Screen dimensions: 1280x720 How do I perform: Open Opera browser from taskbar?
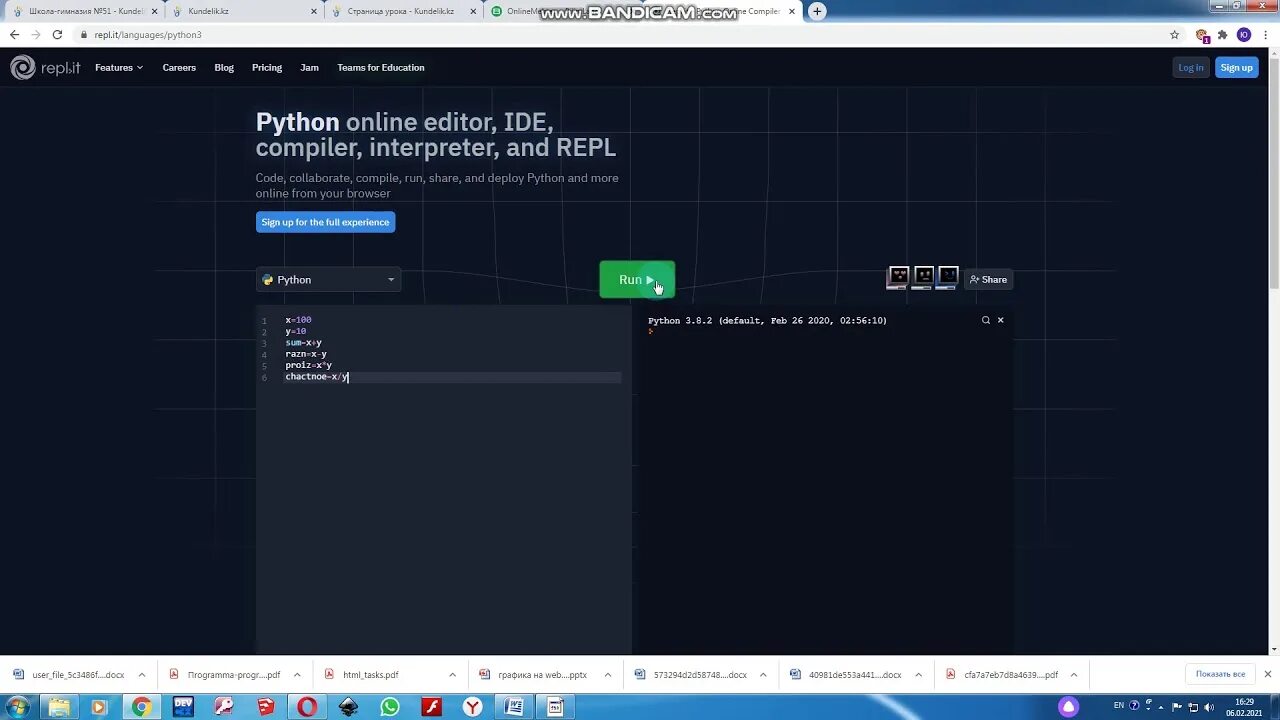(x=307, y=707)
